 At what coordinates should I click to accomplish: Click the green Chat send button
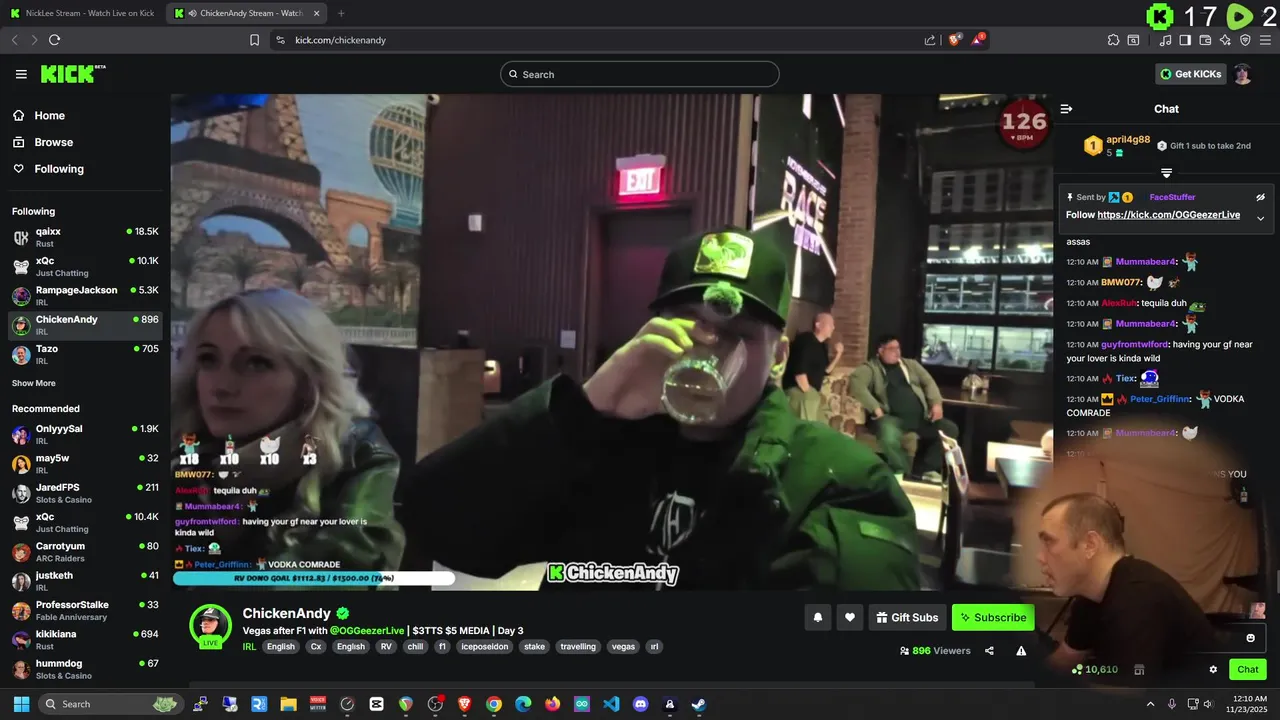click(1248, 670)
